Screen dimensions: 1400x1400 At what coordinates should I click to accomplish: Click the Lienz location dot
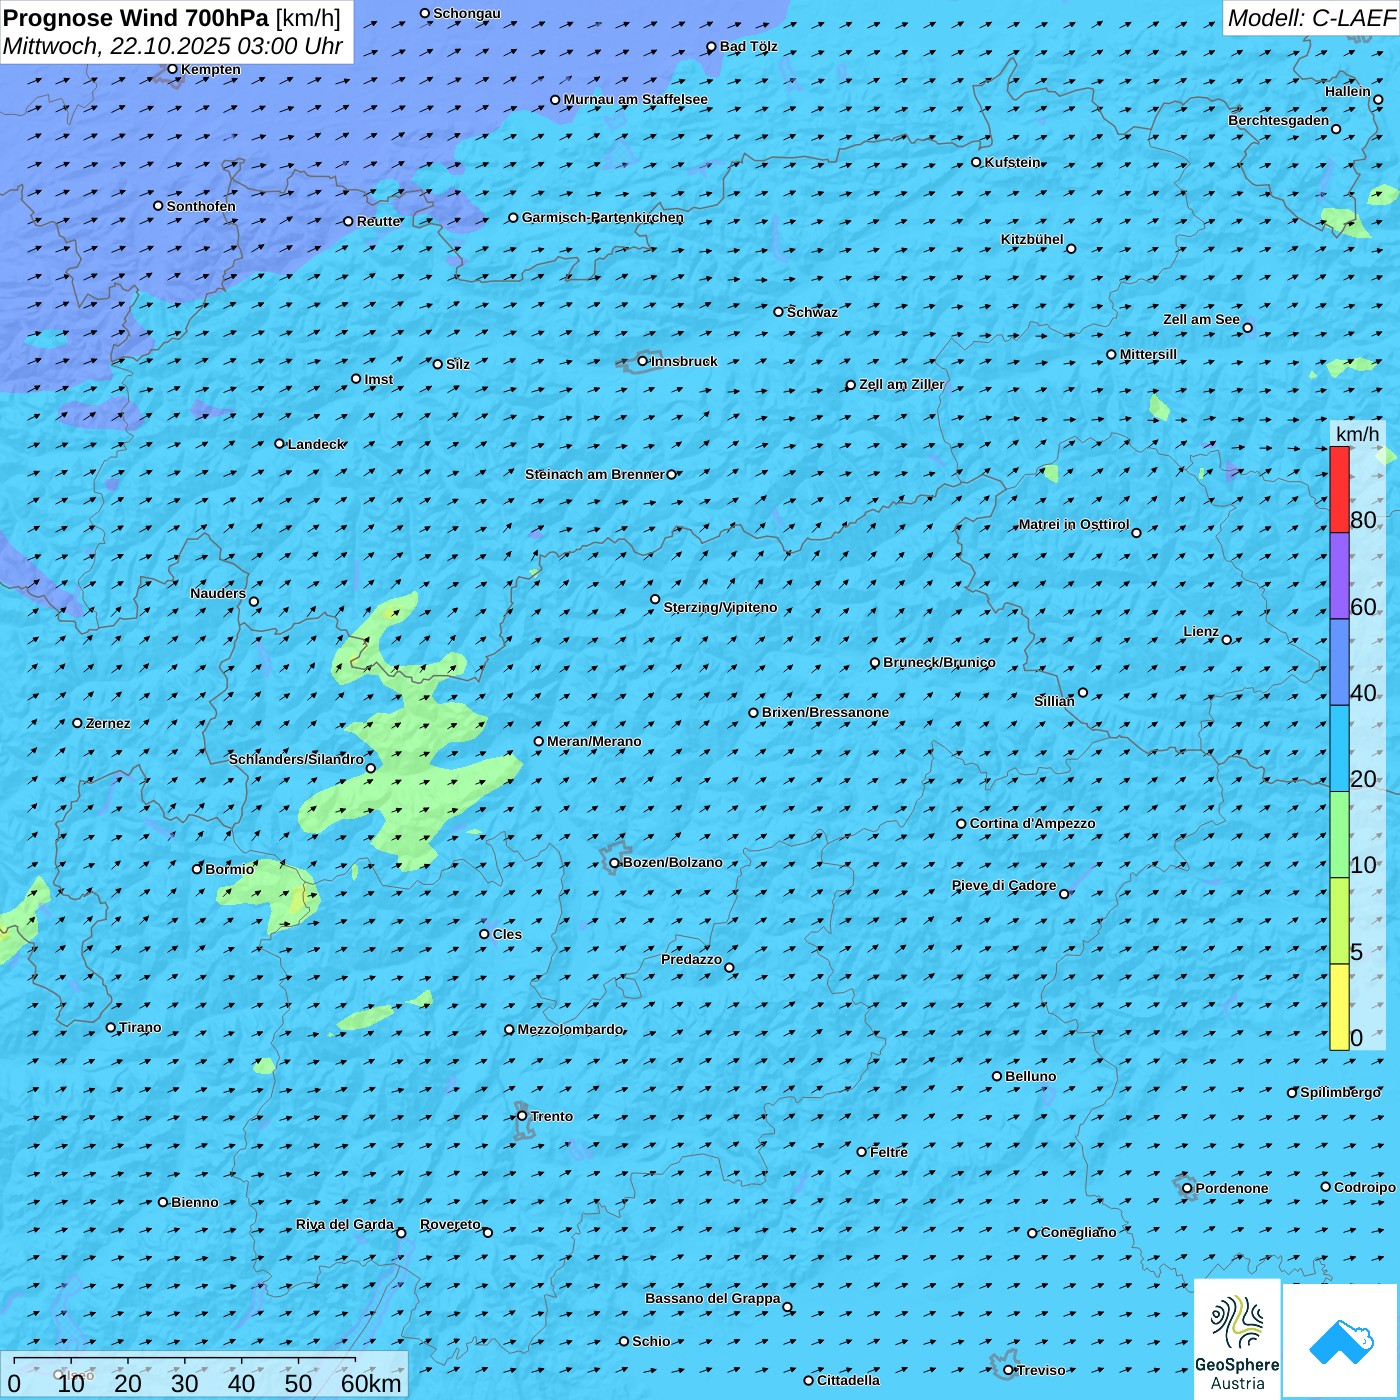click(x=1227, y=640)
